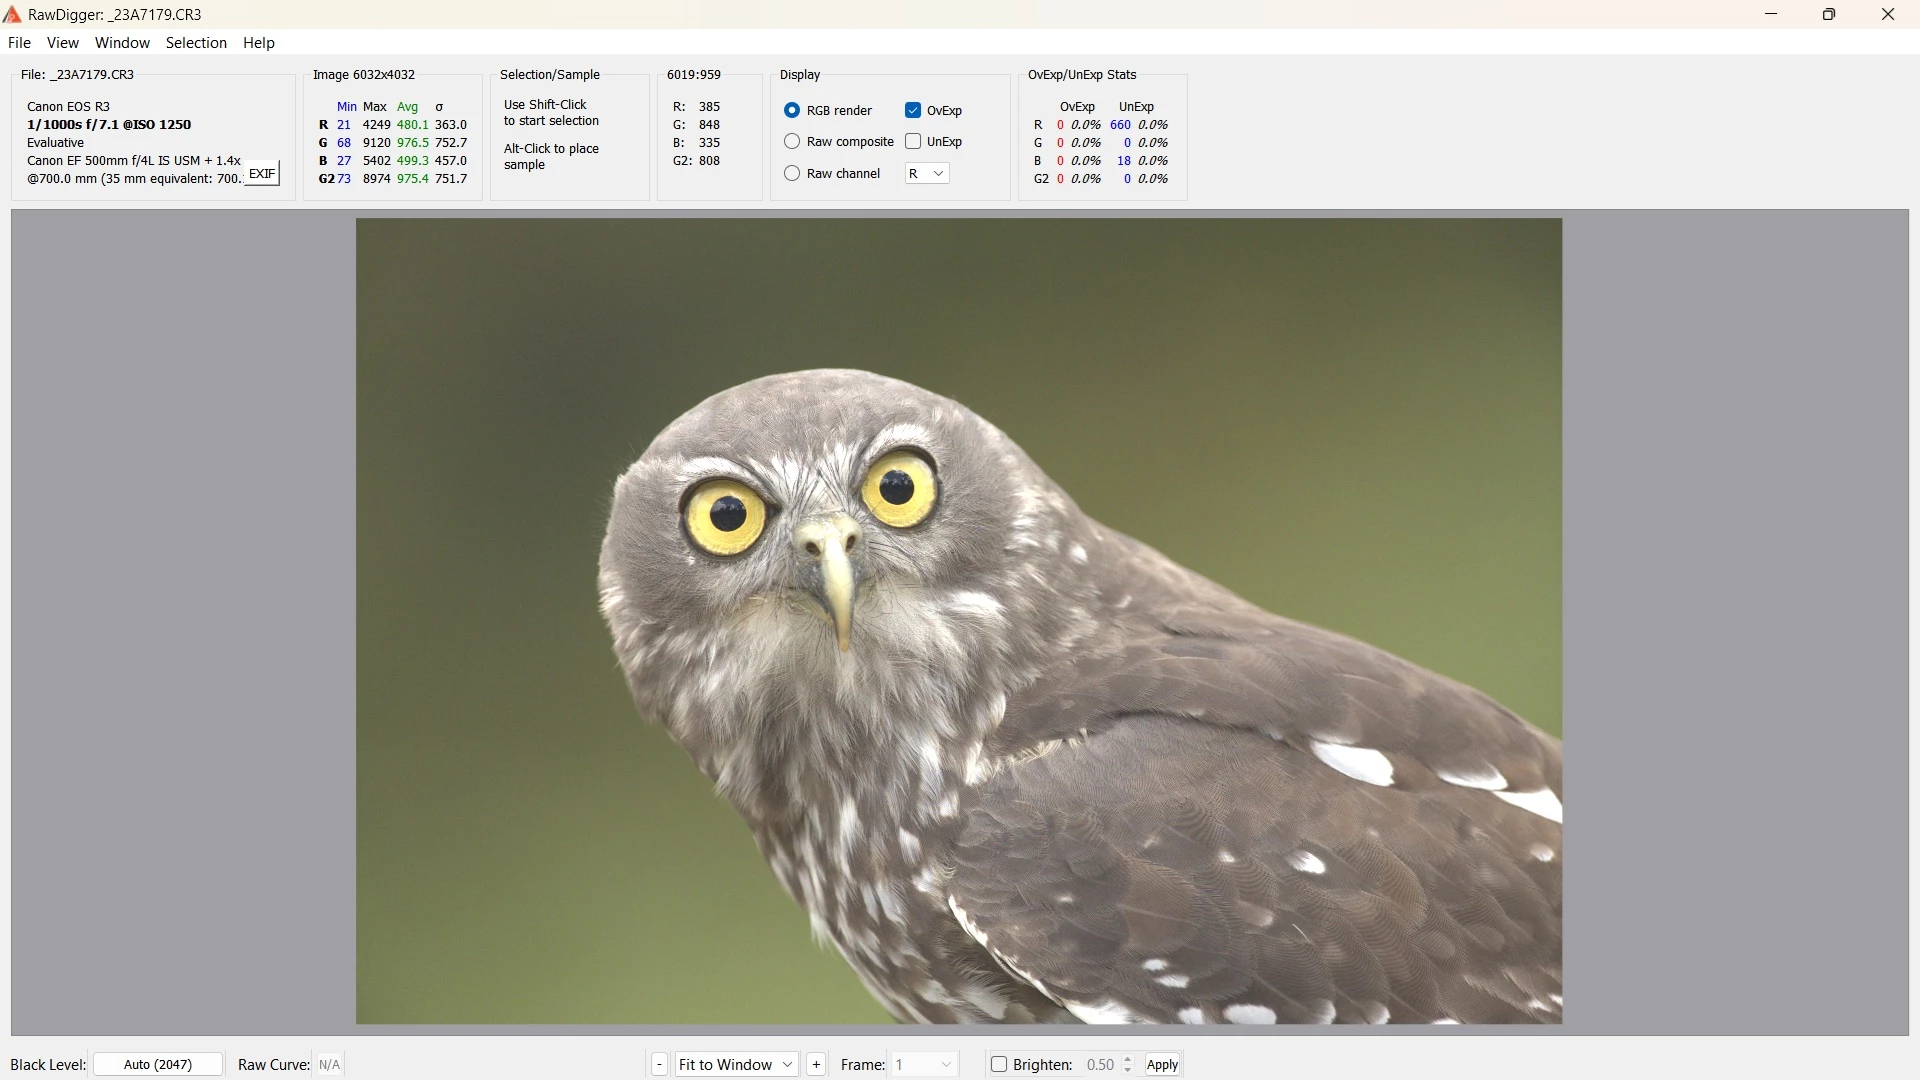The image size is (1920, 1080).
Task: Open the Selection menu
Action: click(x=196, y=43)
